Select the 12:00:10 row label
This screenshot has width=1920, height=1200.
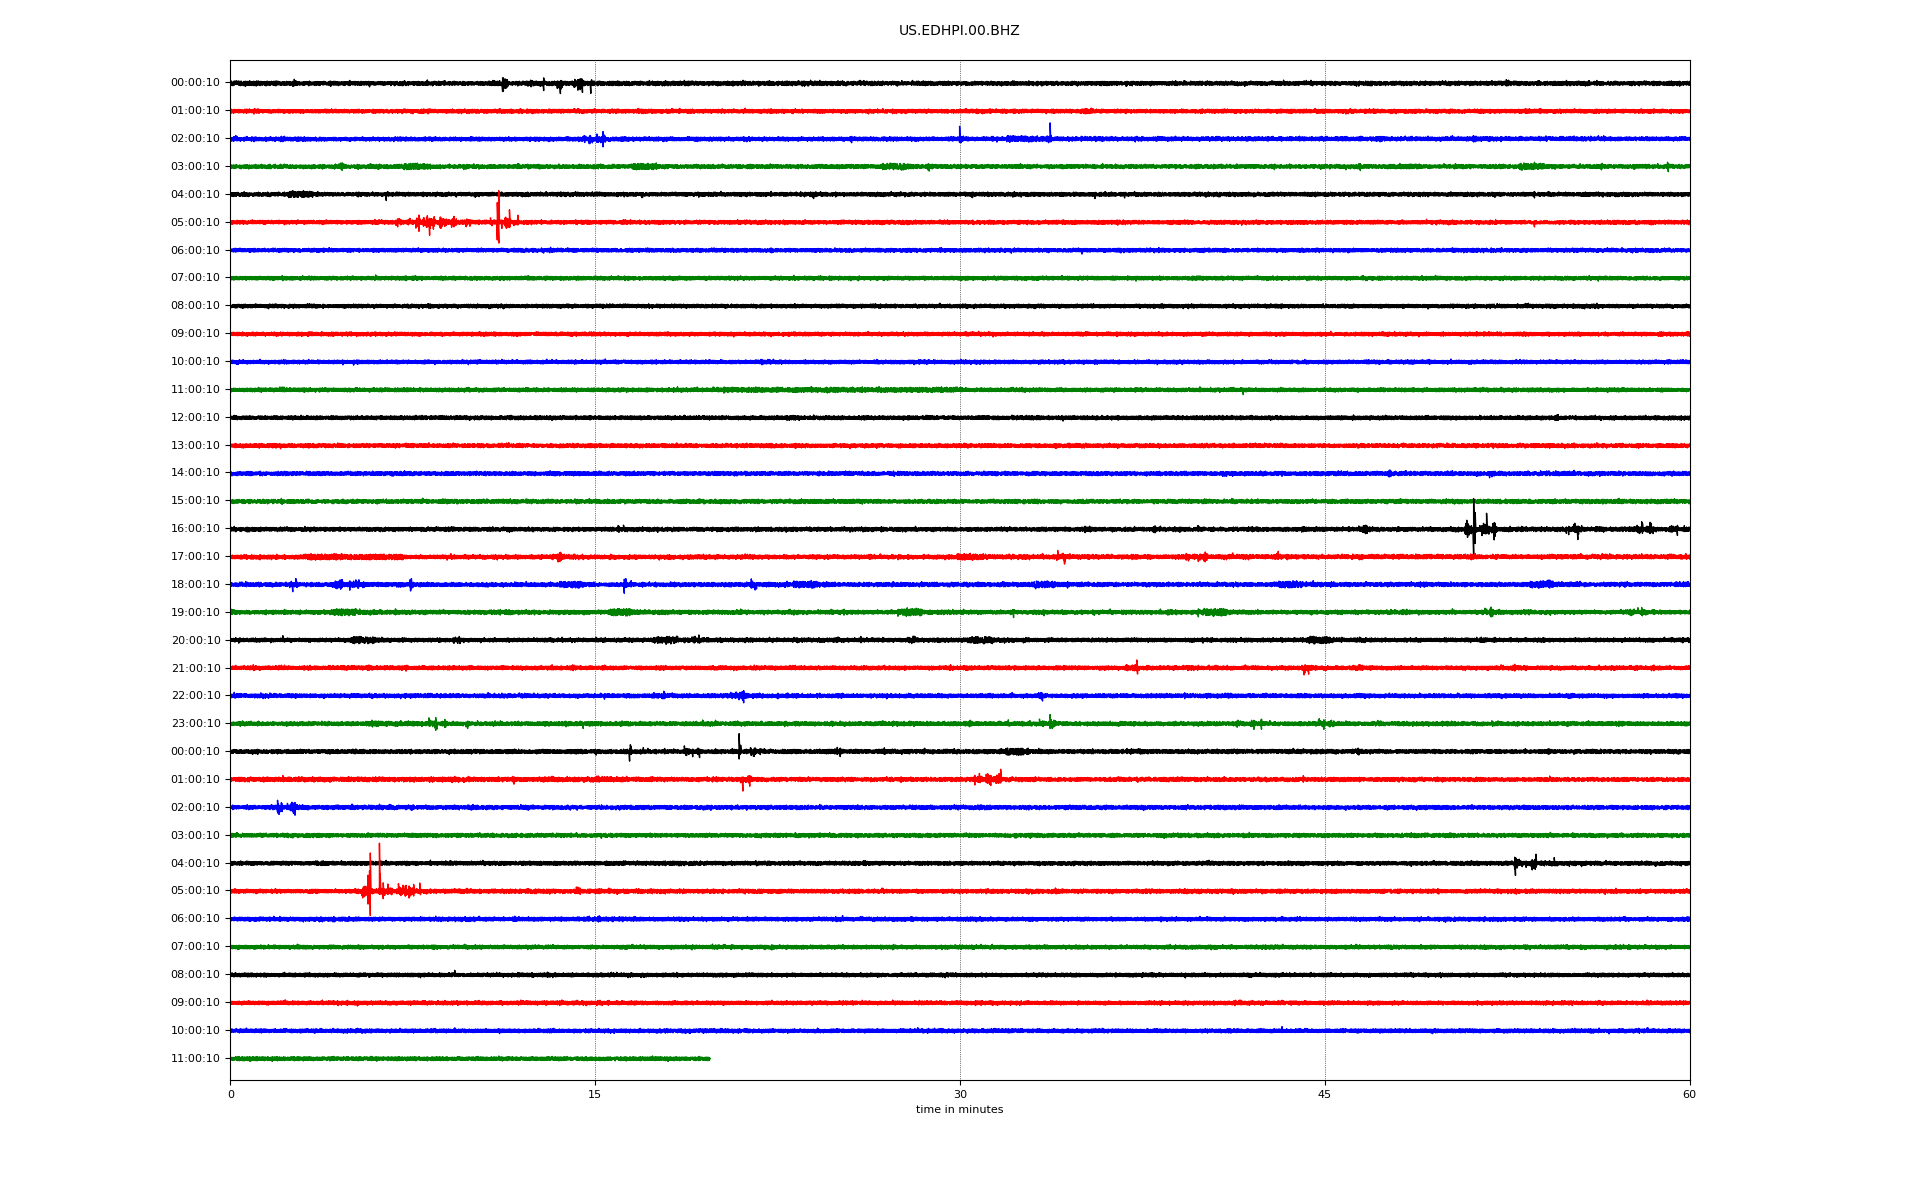[x=195, y=418]
